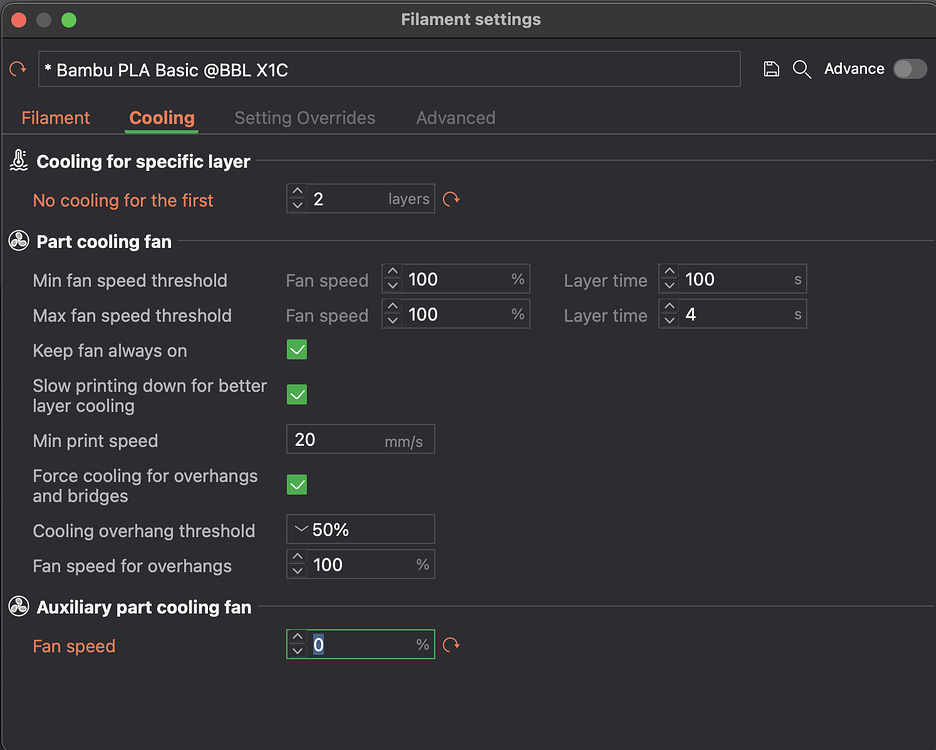The width and height of the screenshot is (936, 750).
Task: Click the thermometer icon by Cooling for specific layer
Action: click(19, 161)
